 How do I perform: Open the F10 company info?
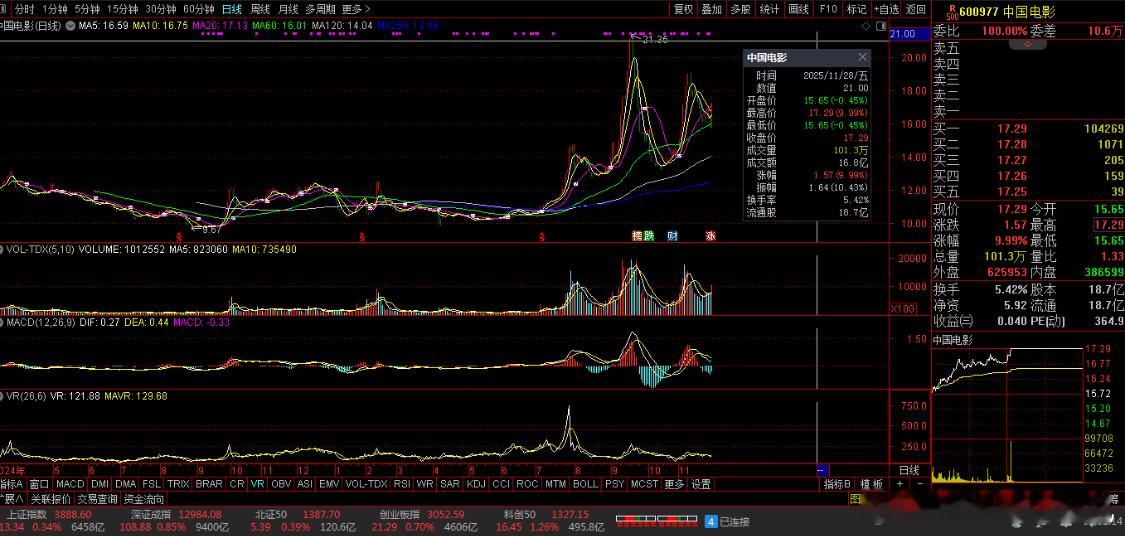tap(828, 9)
